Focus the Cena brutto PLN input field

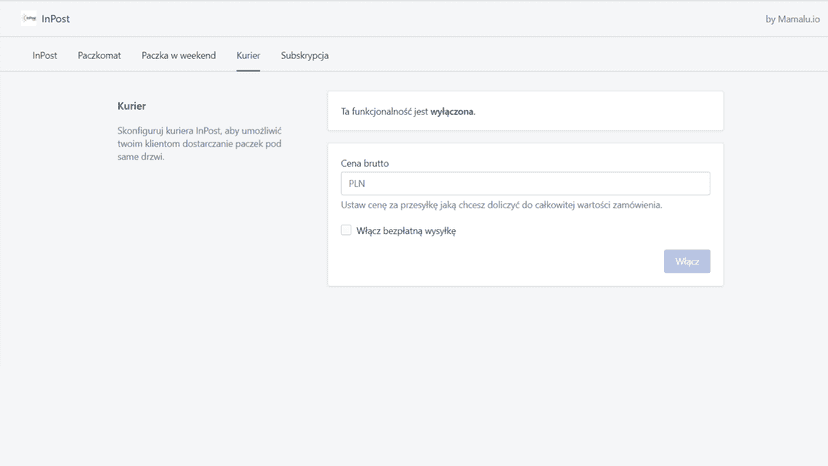[x=525, y=183]
